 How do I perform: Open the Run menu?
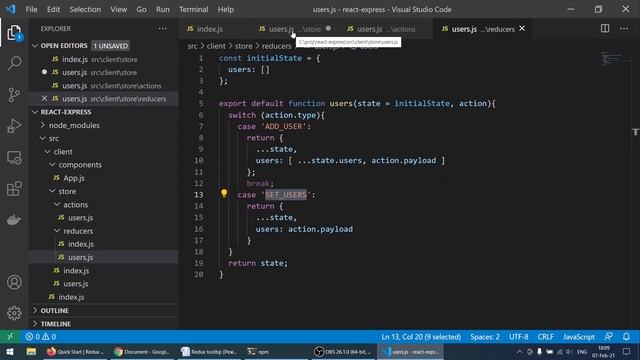(x=162, y=9)
